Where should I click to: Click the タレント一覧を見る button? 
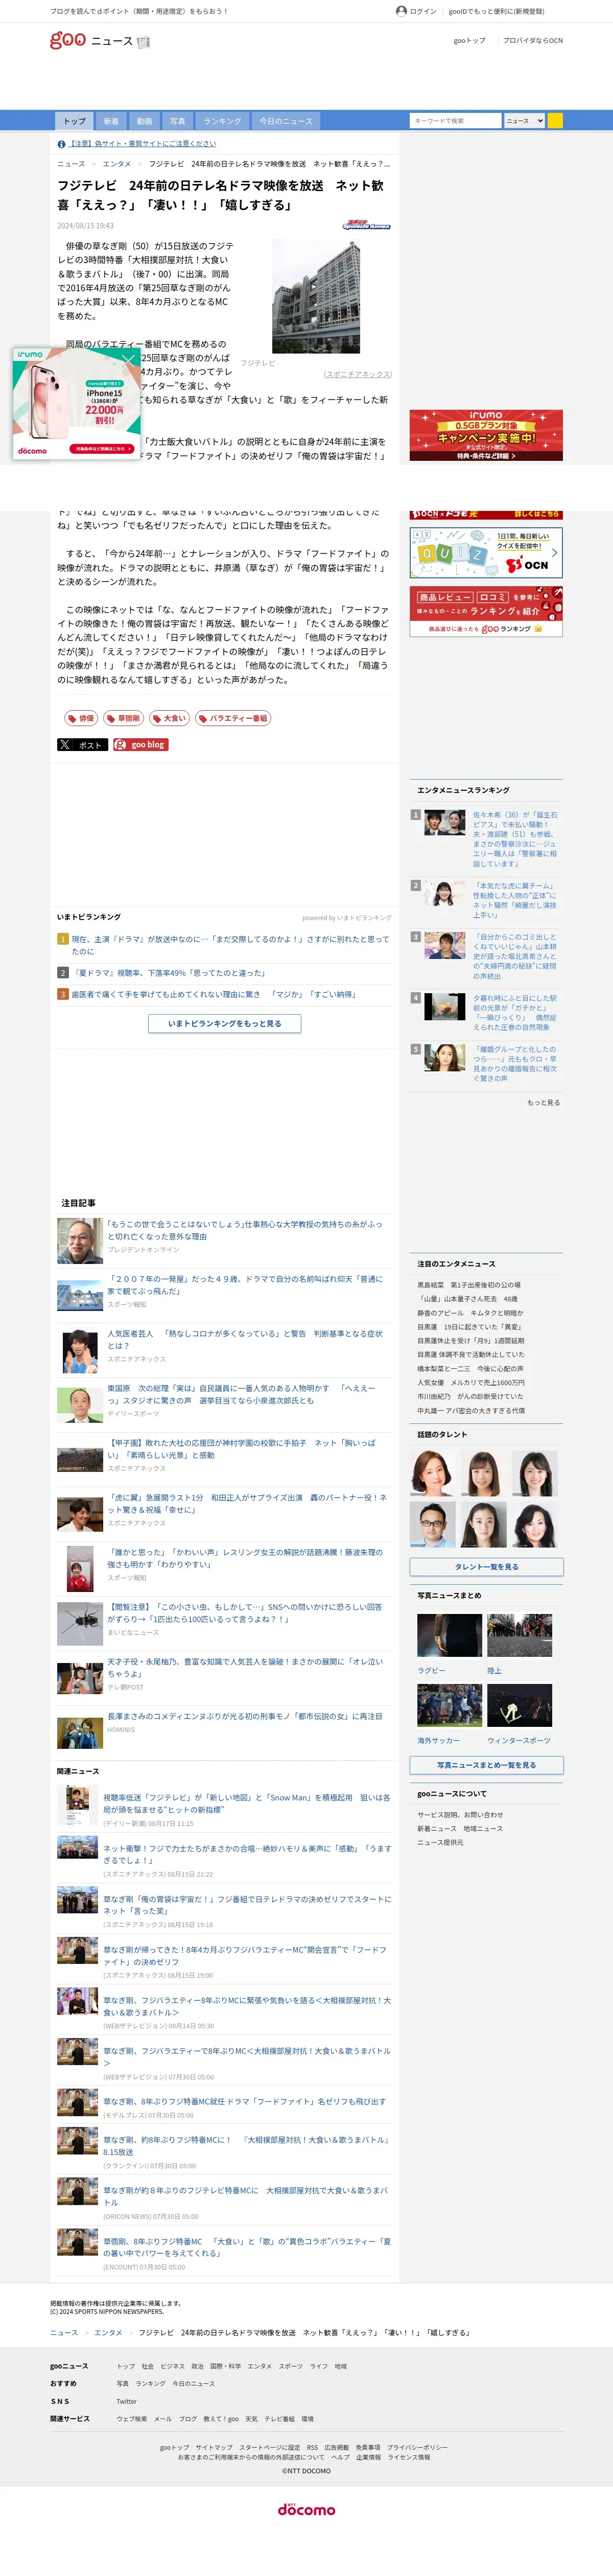tap(486, 1567)
